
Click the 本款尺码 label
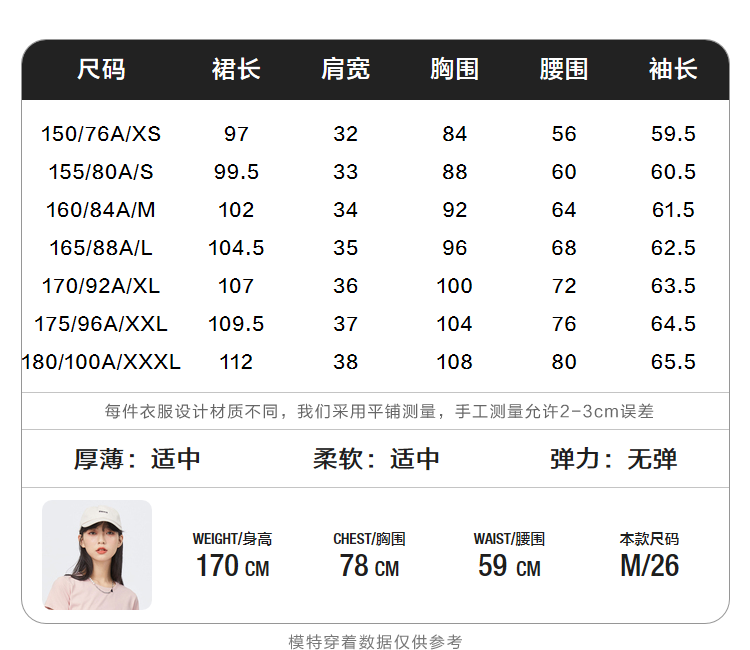tap(650, 539)
